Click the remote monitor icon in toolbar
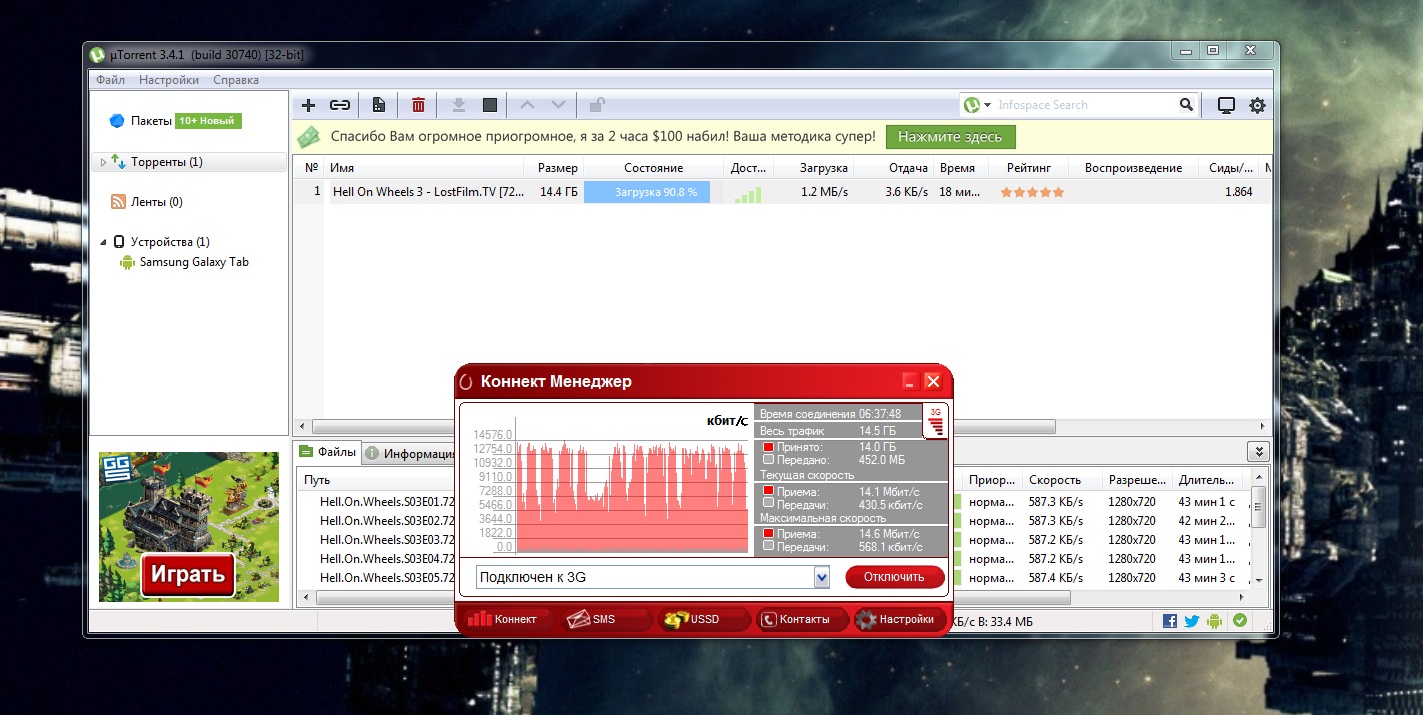The height and width of the screenshot is (715, 1423). pos(1226,105)
